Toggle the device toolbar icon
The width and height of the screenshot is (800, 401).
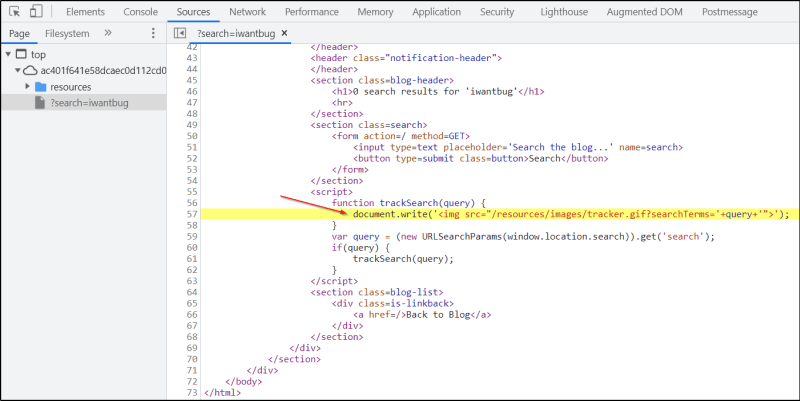click(x=36, y=11)
